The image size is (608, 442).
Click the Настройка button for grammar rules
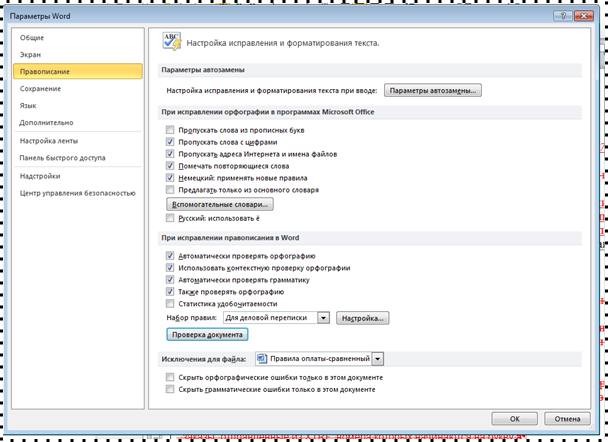pyautogui.click(x=363, y=318)
